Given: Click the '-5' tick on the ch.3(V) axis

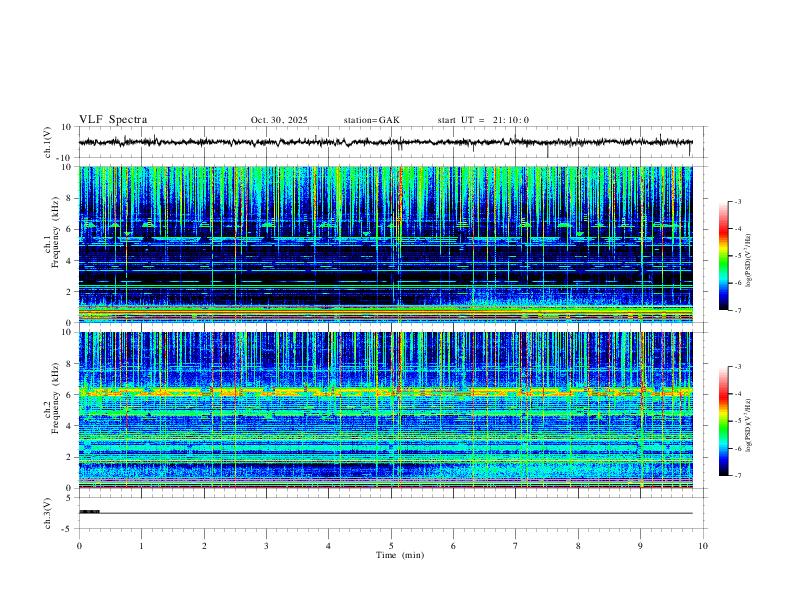Looking at the screenshot, I should coord(68,529).
